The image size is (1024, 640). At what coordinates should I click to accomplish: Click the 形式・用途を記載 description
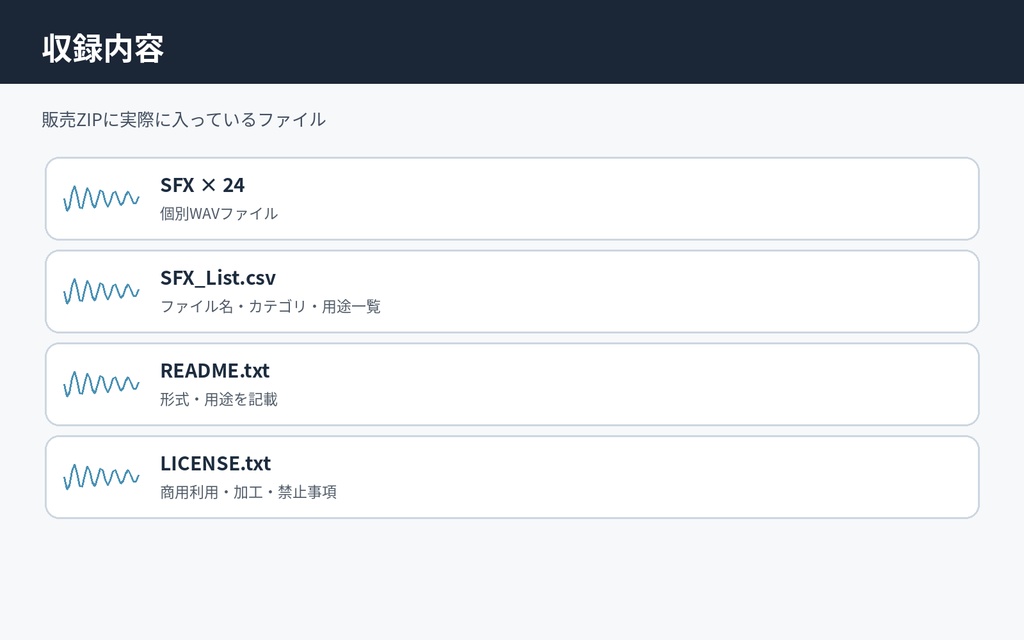pyautogui.click(x=219, y=400)
